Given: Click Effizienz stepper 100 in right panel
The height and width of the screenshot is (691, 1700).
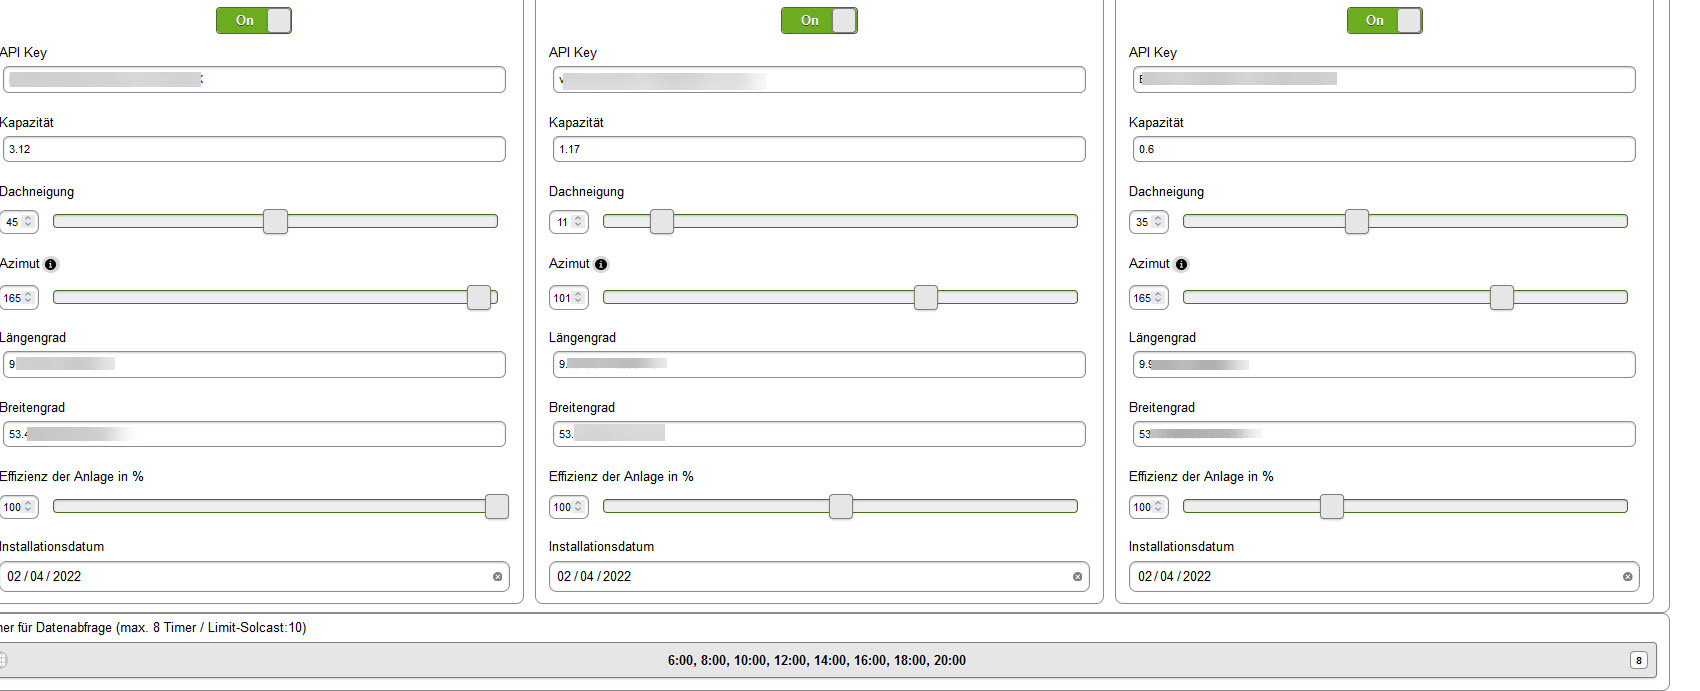Looking at the screenshot, I should coord(1149,507).
